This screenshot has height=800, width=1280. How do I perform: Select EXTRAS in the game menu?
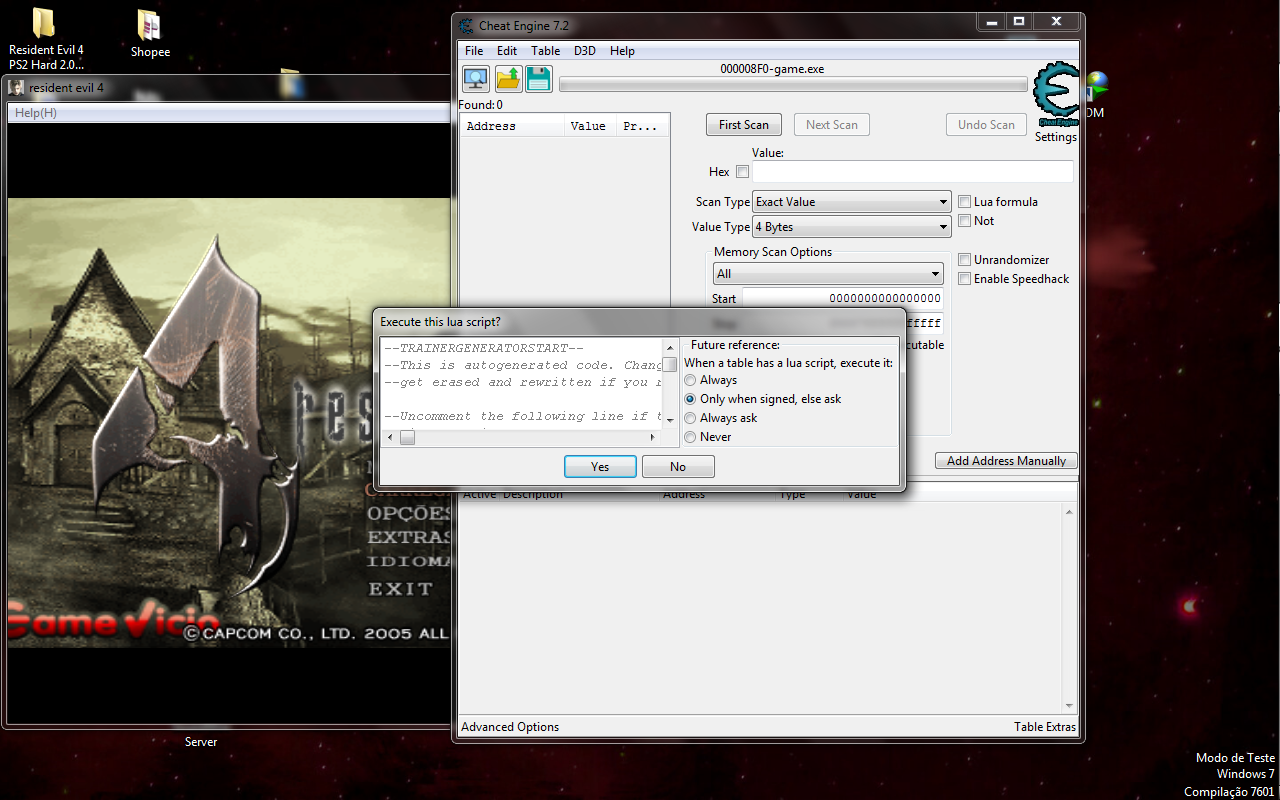click(410, 537)
